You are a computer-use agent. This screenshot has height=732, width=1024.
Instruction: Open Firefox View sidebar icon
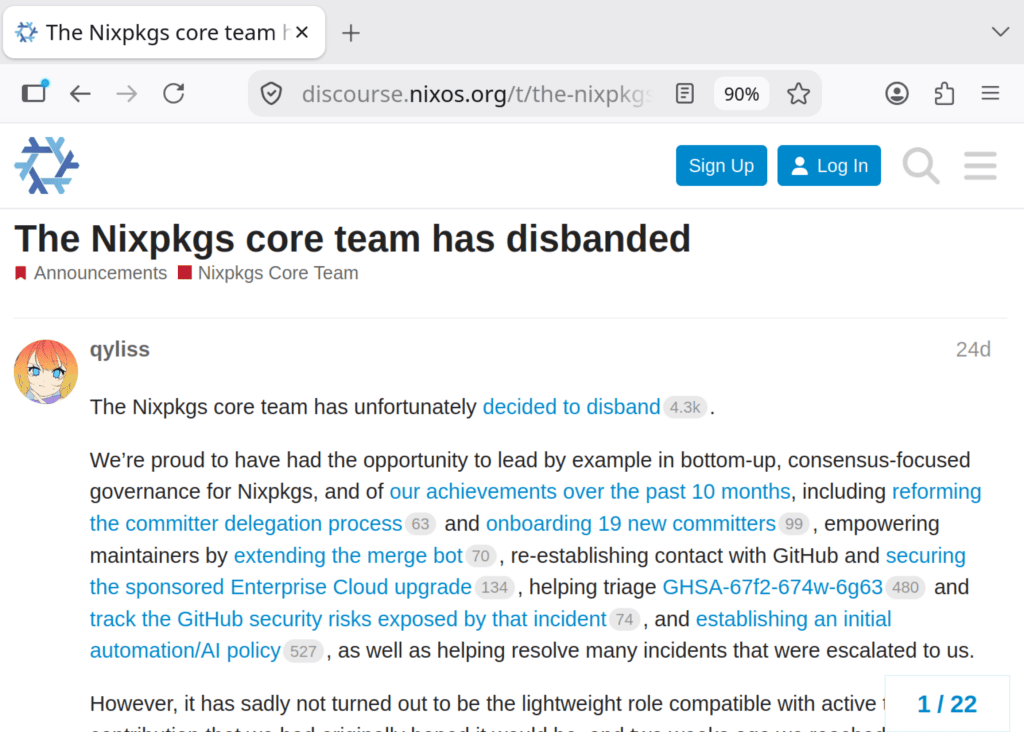tap(34, 93)
